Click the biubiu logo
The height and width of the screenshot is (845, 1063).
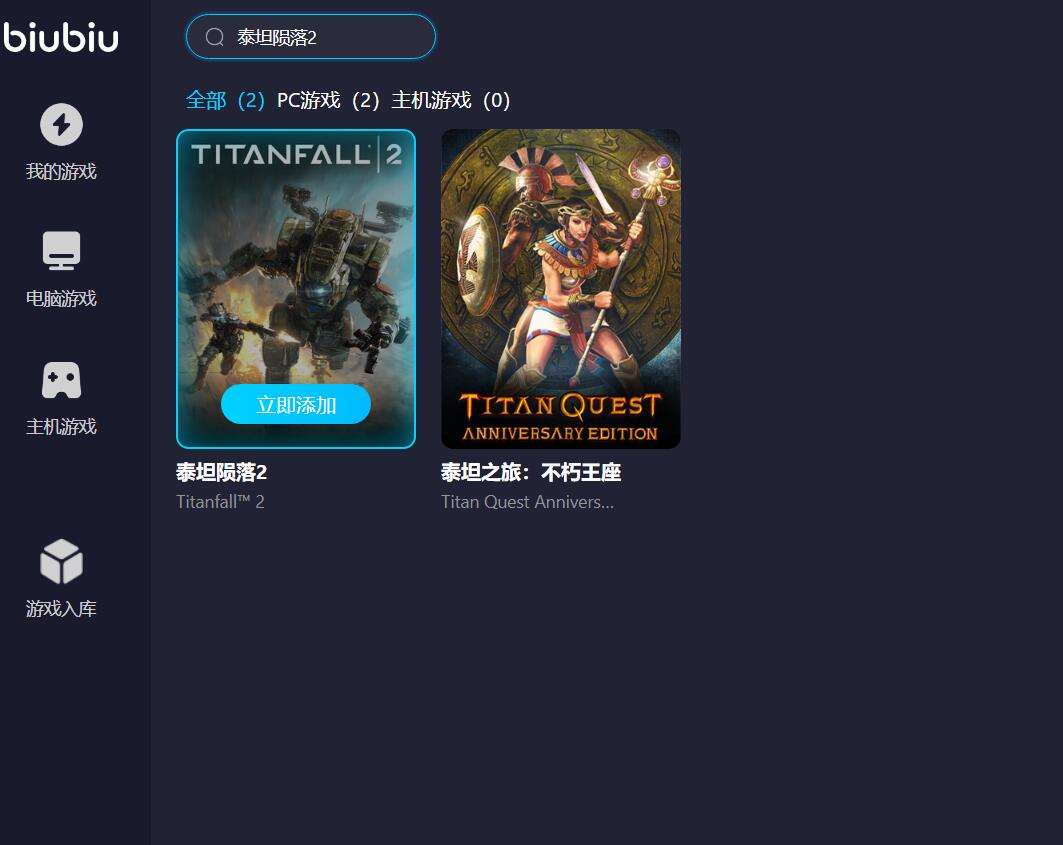(x=60, y=37)
